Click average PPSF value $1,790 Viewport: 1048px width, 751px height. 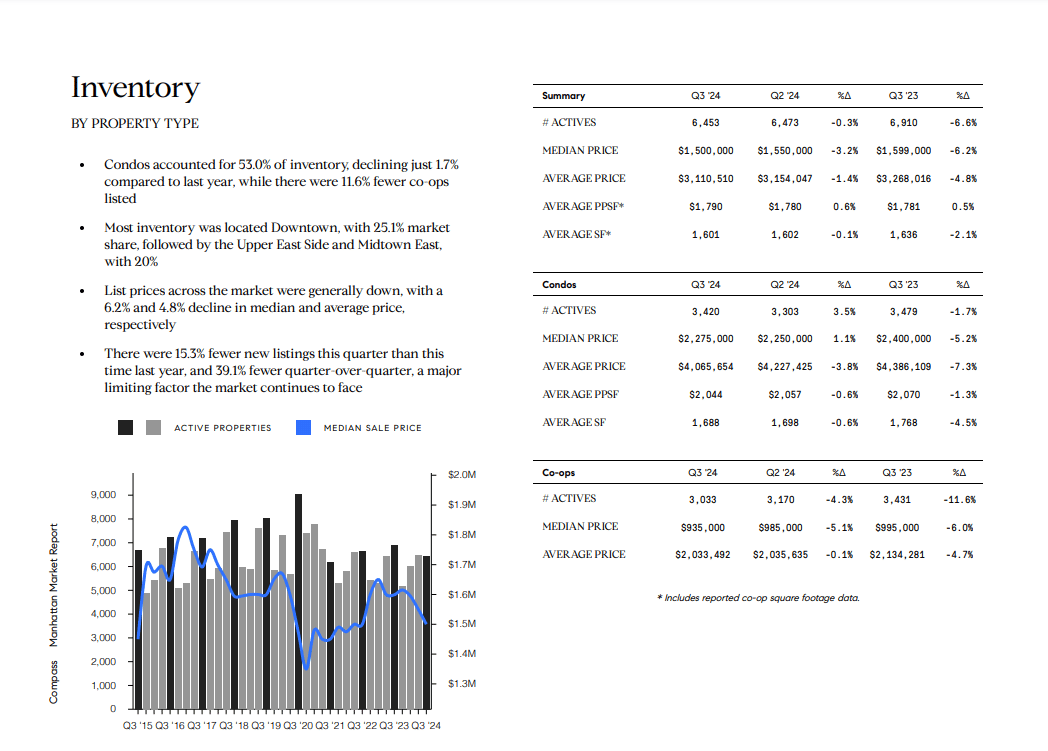(x=706, y=207)
